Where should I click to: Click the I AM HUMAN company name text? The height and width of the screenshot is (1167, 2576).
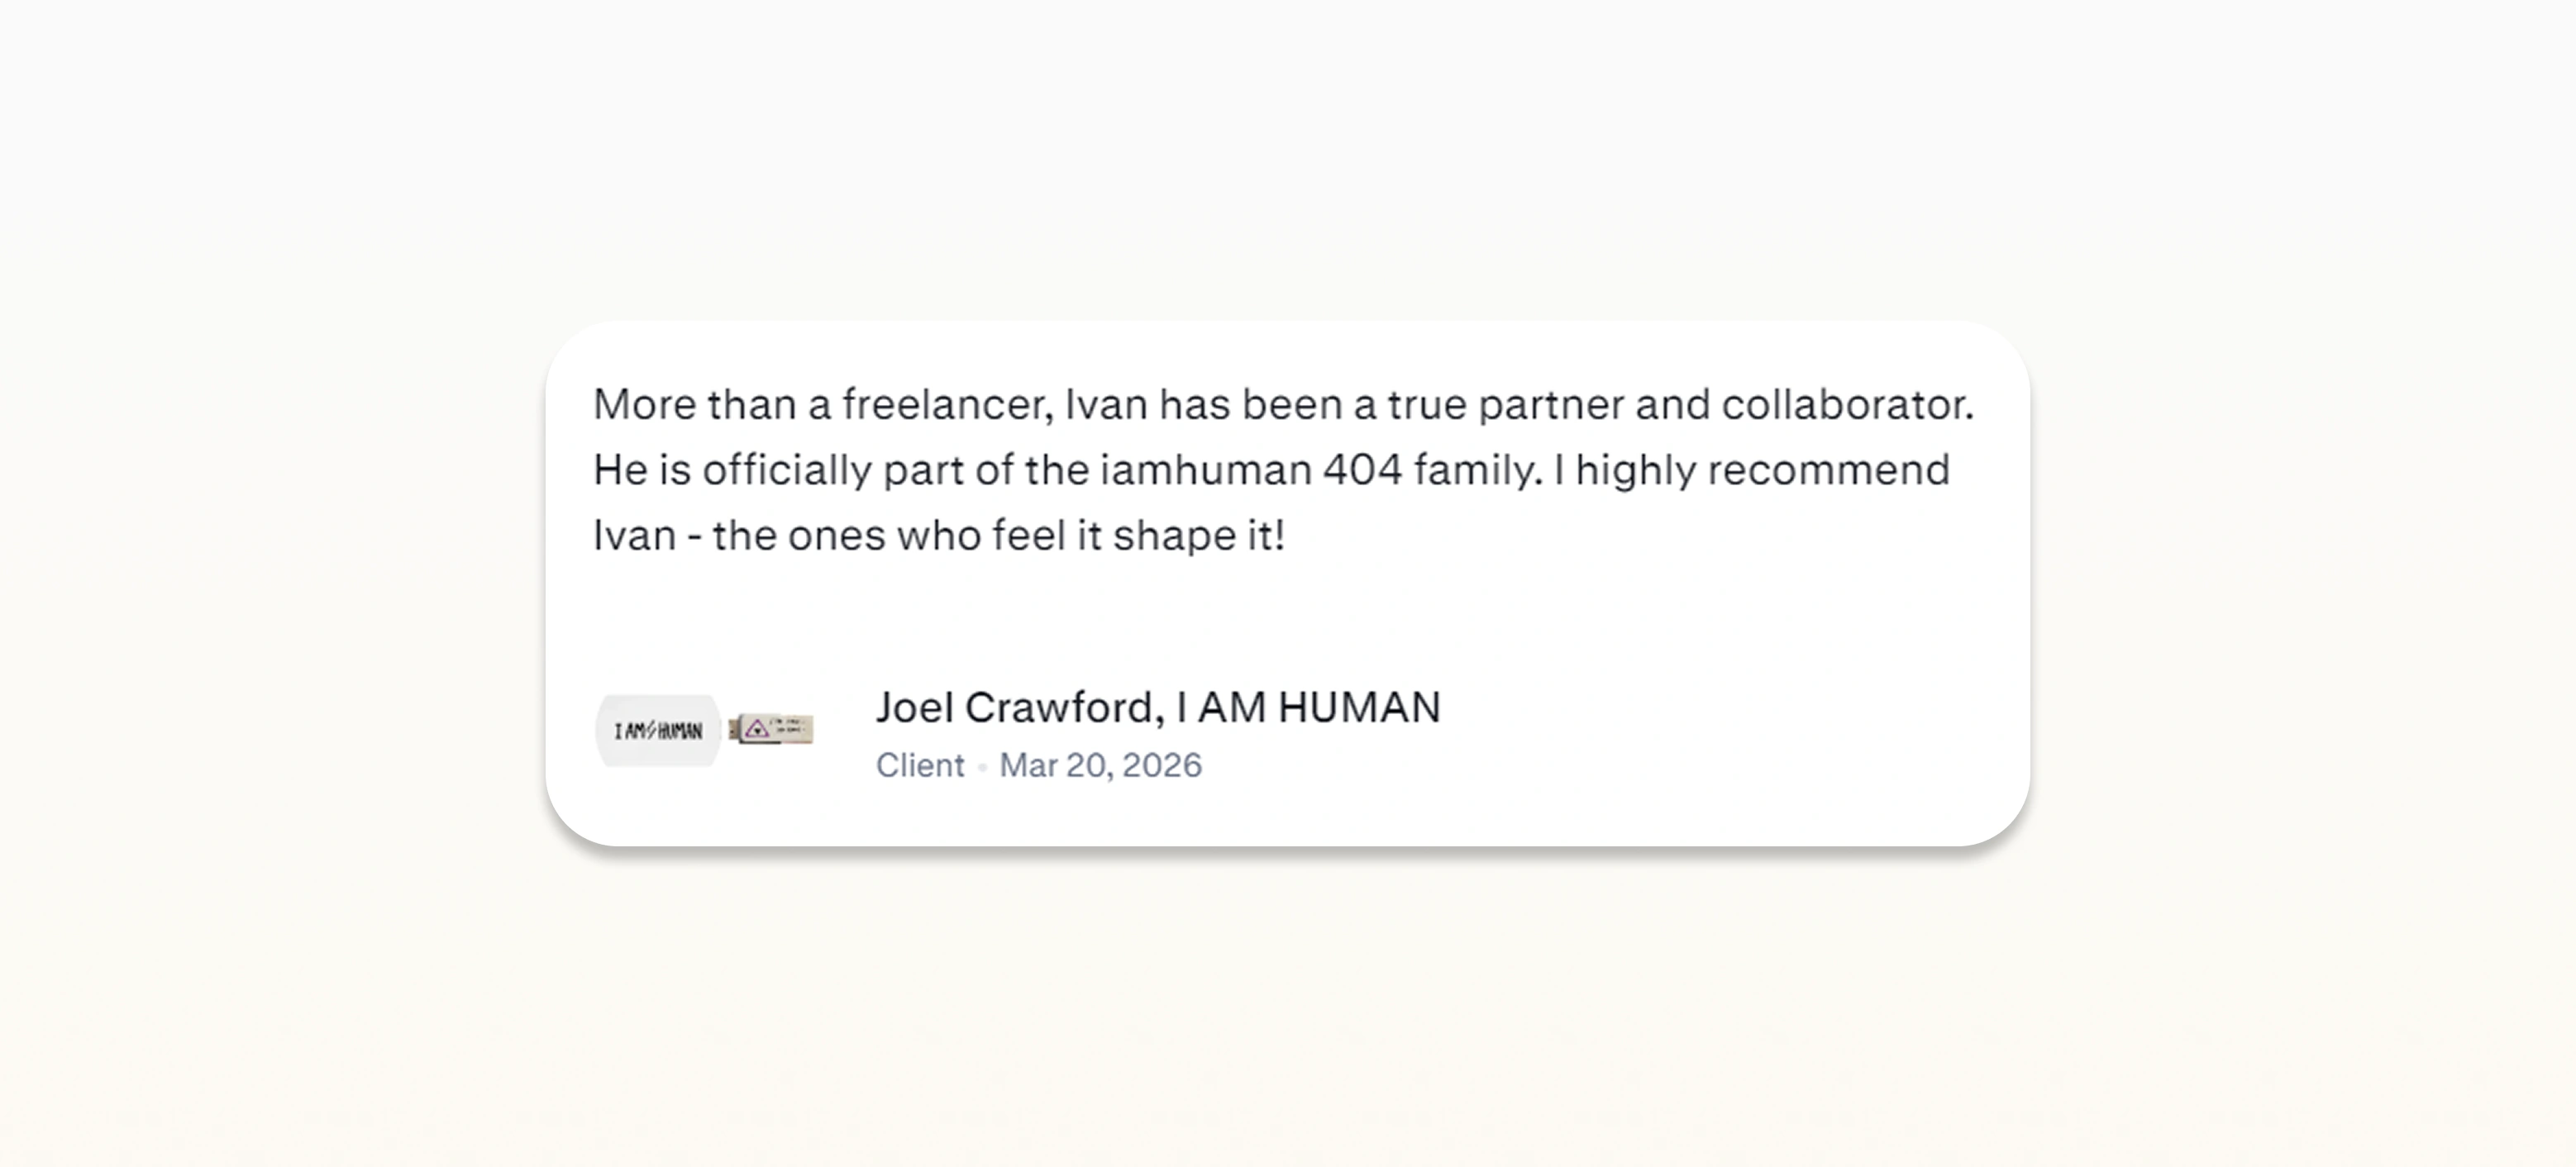(1309, 707)
